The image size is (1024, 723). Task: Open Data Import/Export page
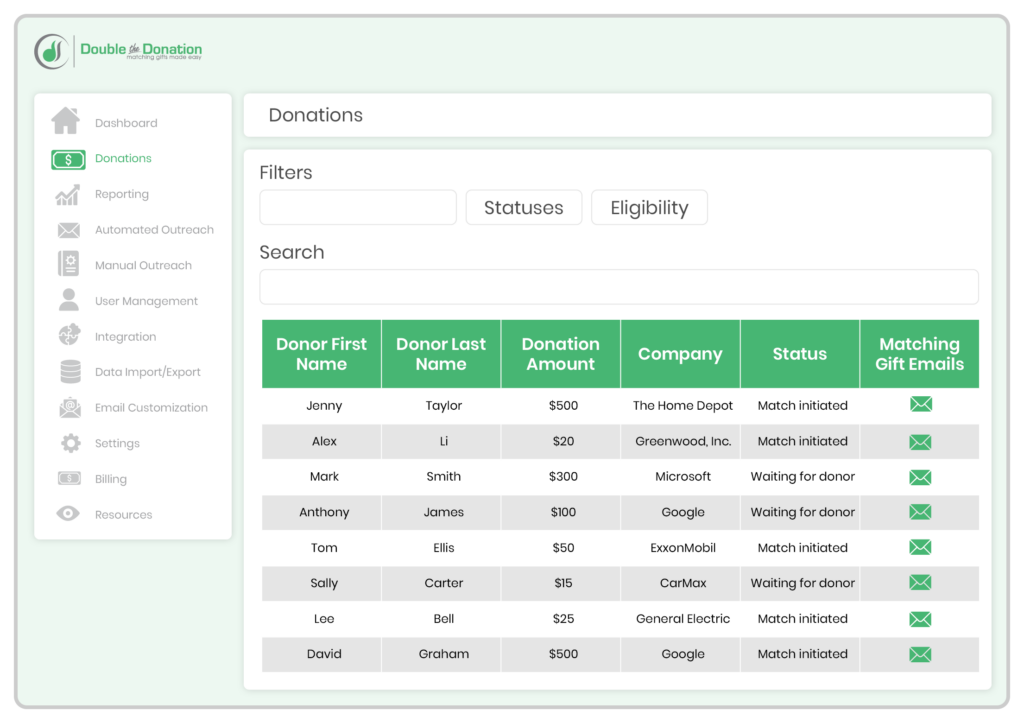[148, 372]
